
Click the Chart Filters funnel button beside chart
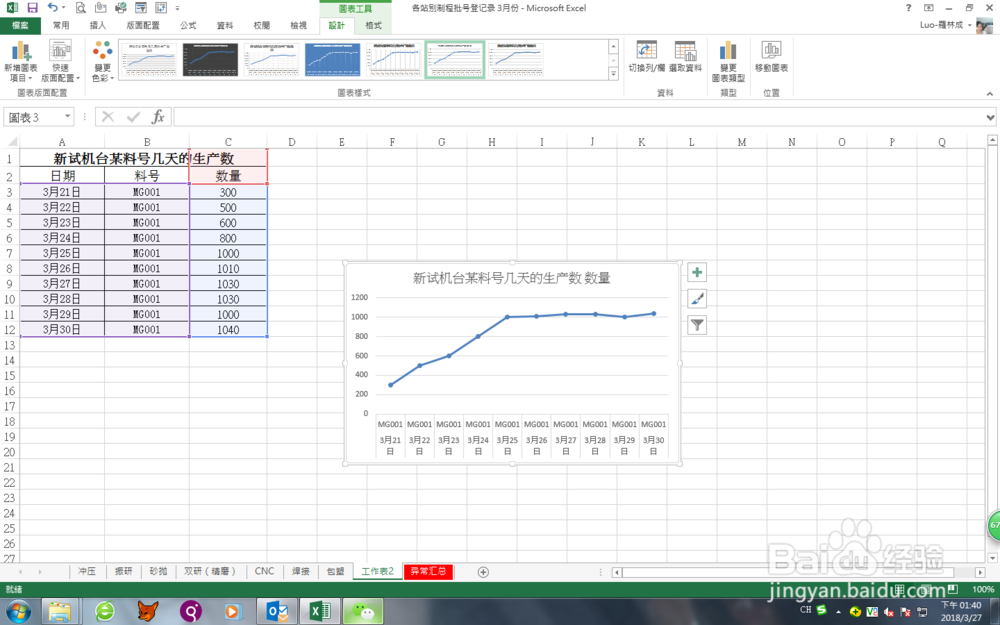697,325
